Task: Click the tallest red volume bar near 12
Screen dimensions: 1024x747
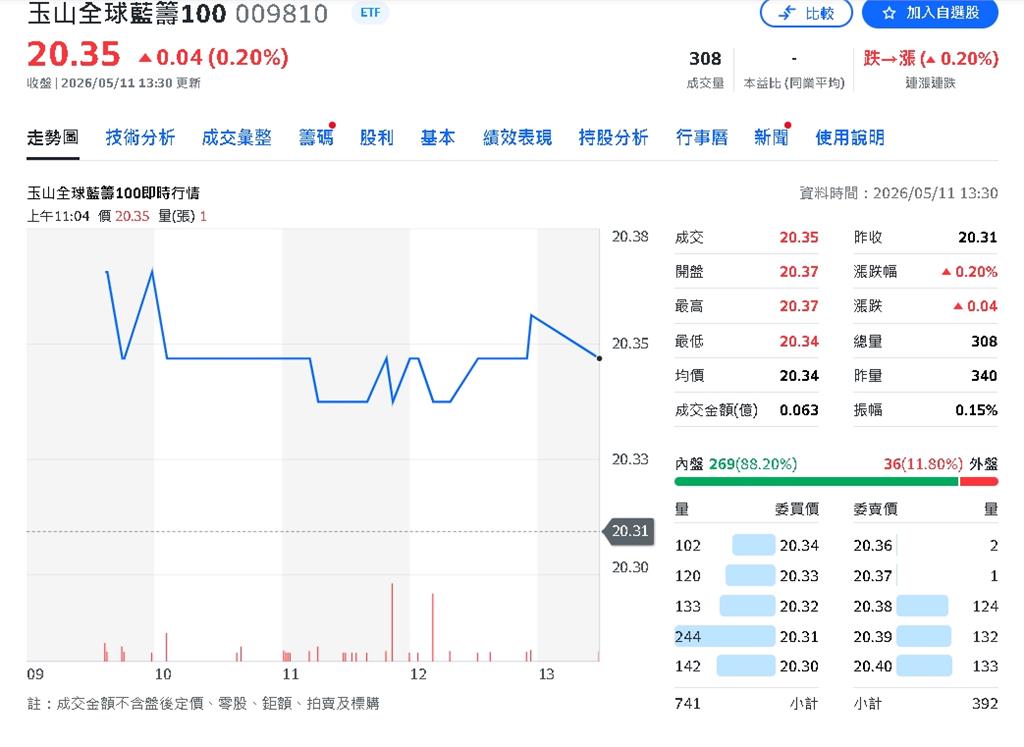Action: 392,622
